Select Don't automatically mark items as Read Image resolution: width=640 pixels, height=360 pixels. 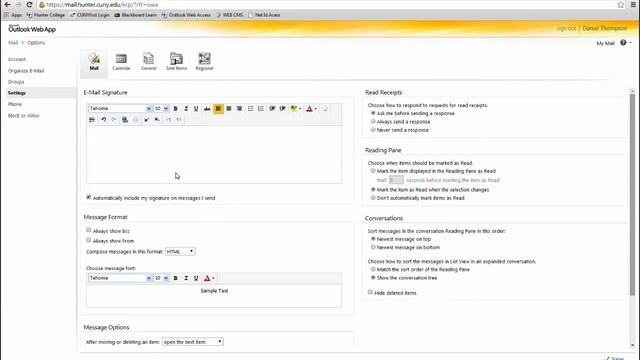[373, 198]
